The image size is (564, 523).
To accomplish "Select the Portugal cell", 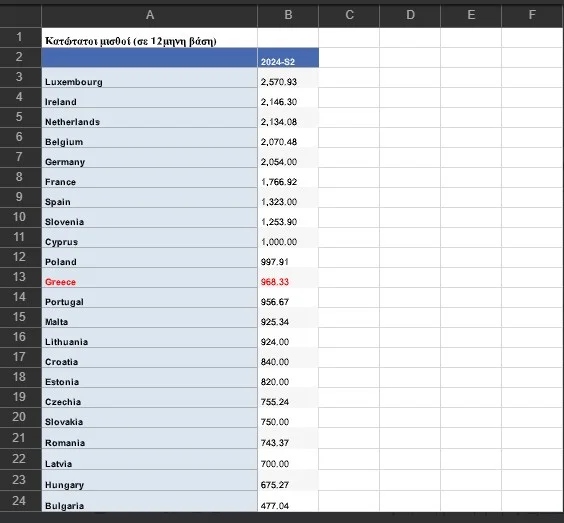I will (150, 298).
